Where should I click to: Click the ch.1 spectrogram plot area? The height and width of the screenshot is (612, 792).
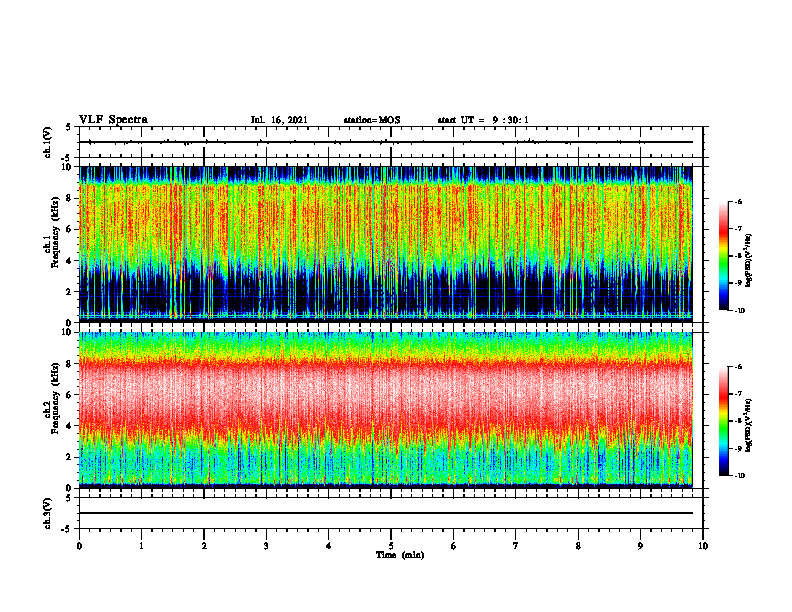(x=386, y=244)
